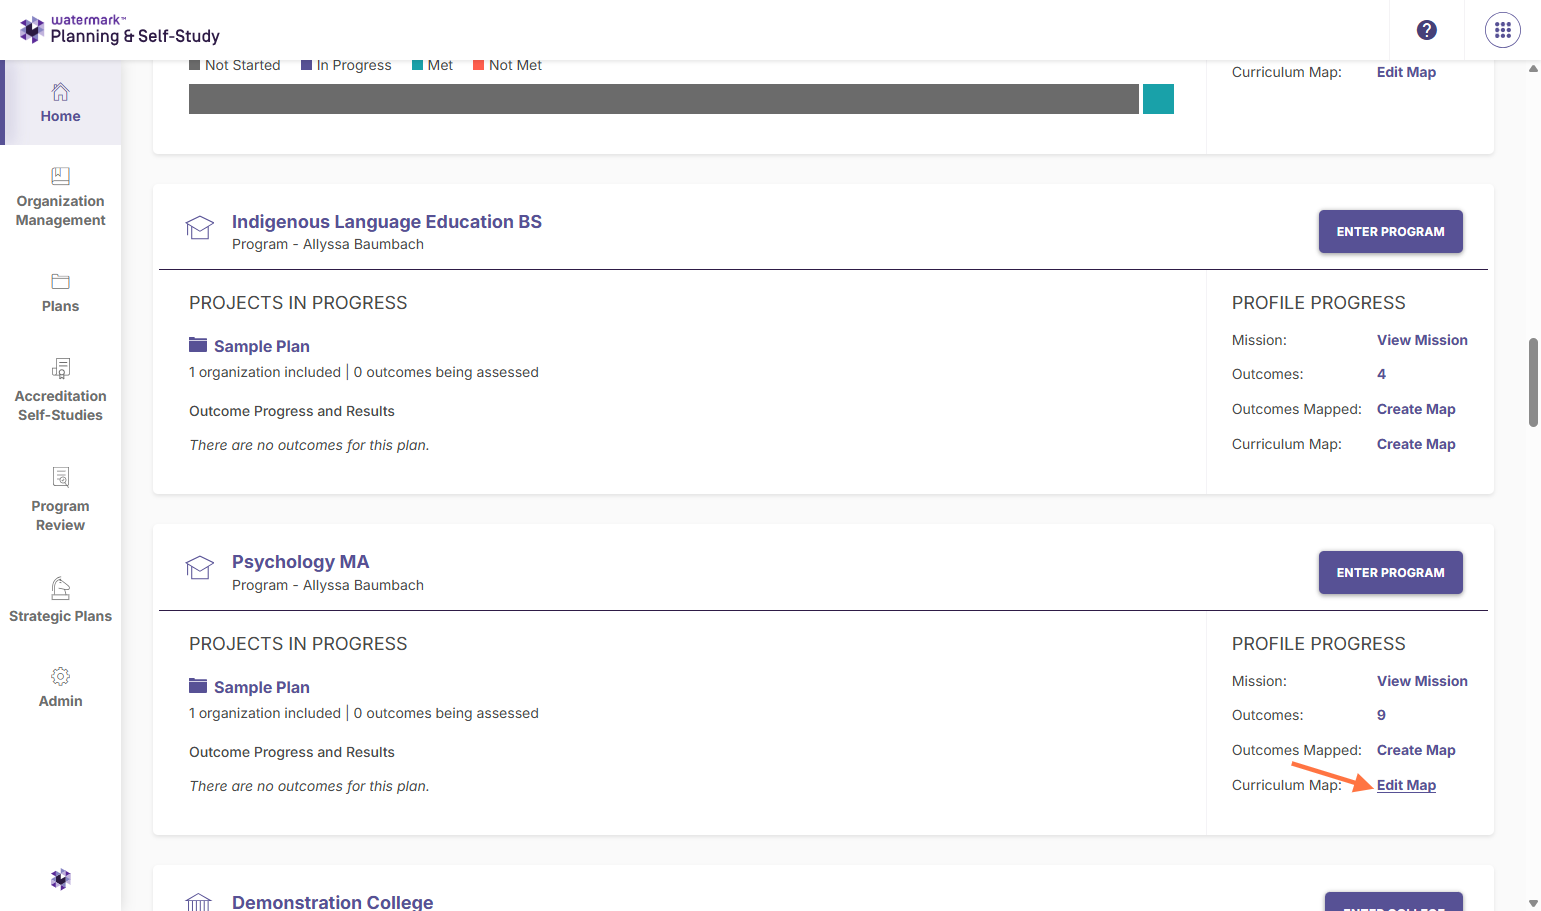
Task: Open the 9 outcomes link for Psychology MA
Action: tap(1381, 715)
